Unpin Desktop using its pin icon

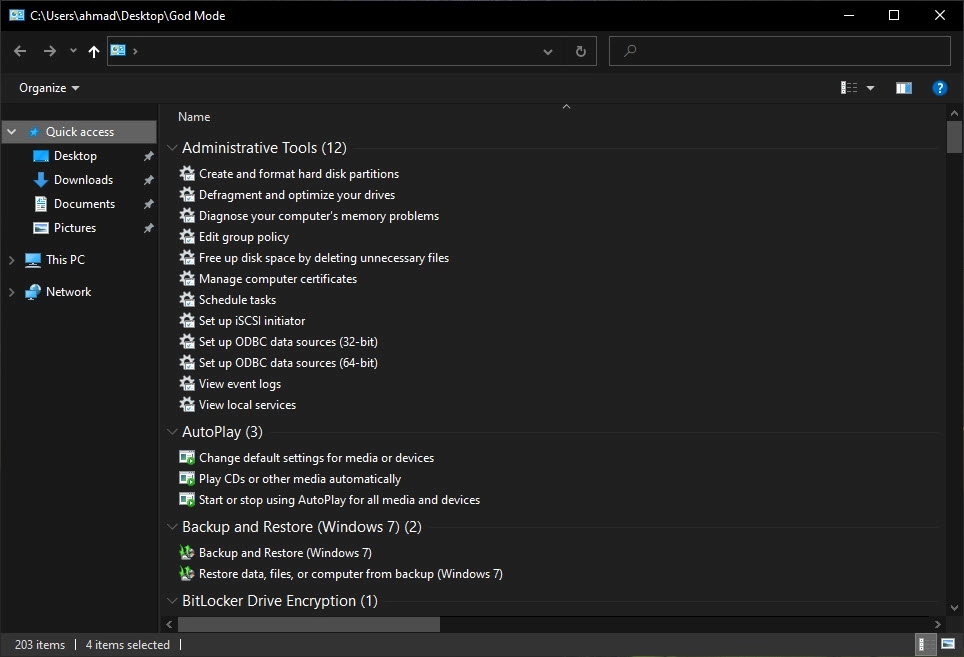tap(148, 156)
